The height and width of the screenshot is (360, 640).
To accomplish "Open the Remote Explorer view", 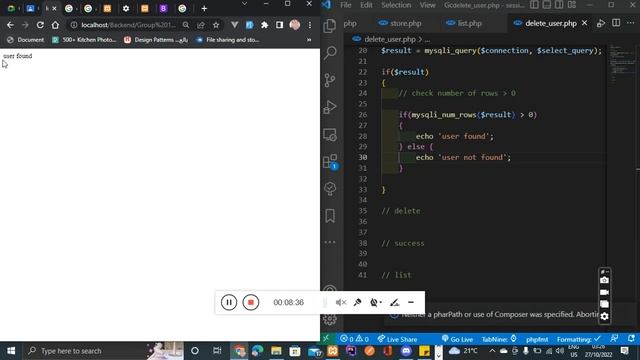I will (330, 134).
